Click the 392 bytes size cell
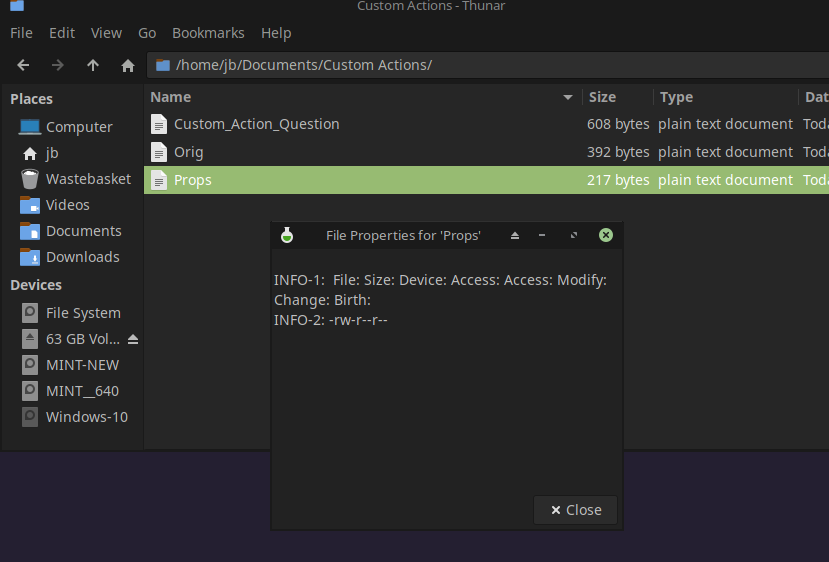Image resolution: width=829 pixels, height=562 pixels. (x=618, y=152)
